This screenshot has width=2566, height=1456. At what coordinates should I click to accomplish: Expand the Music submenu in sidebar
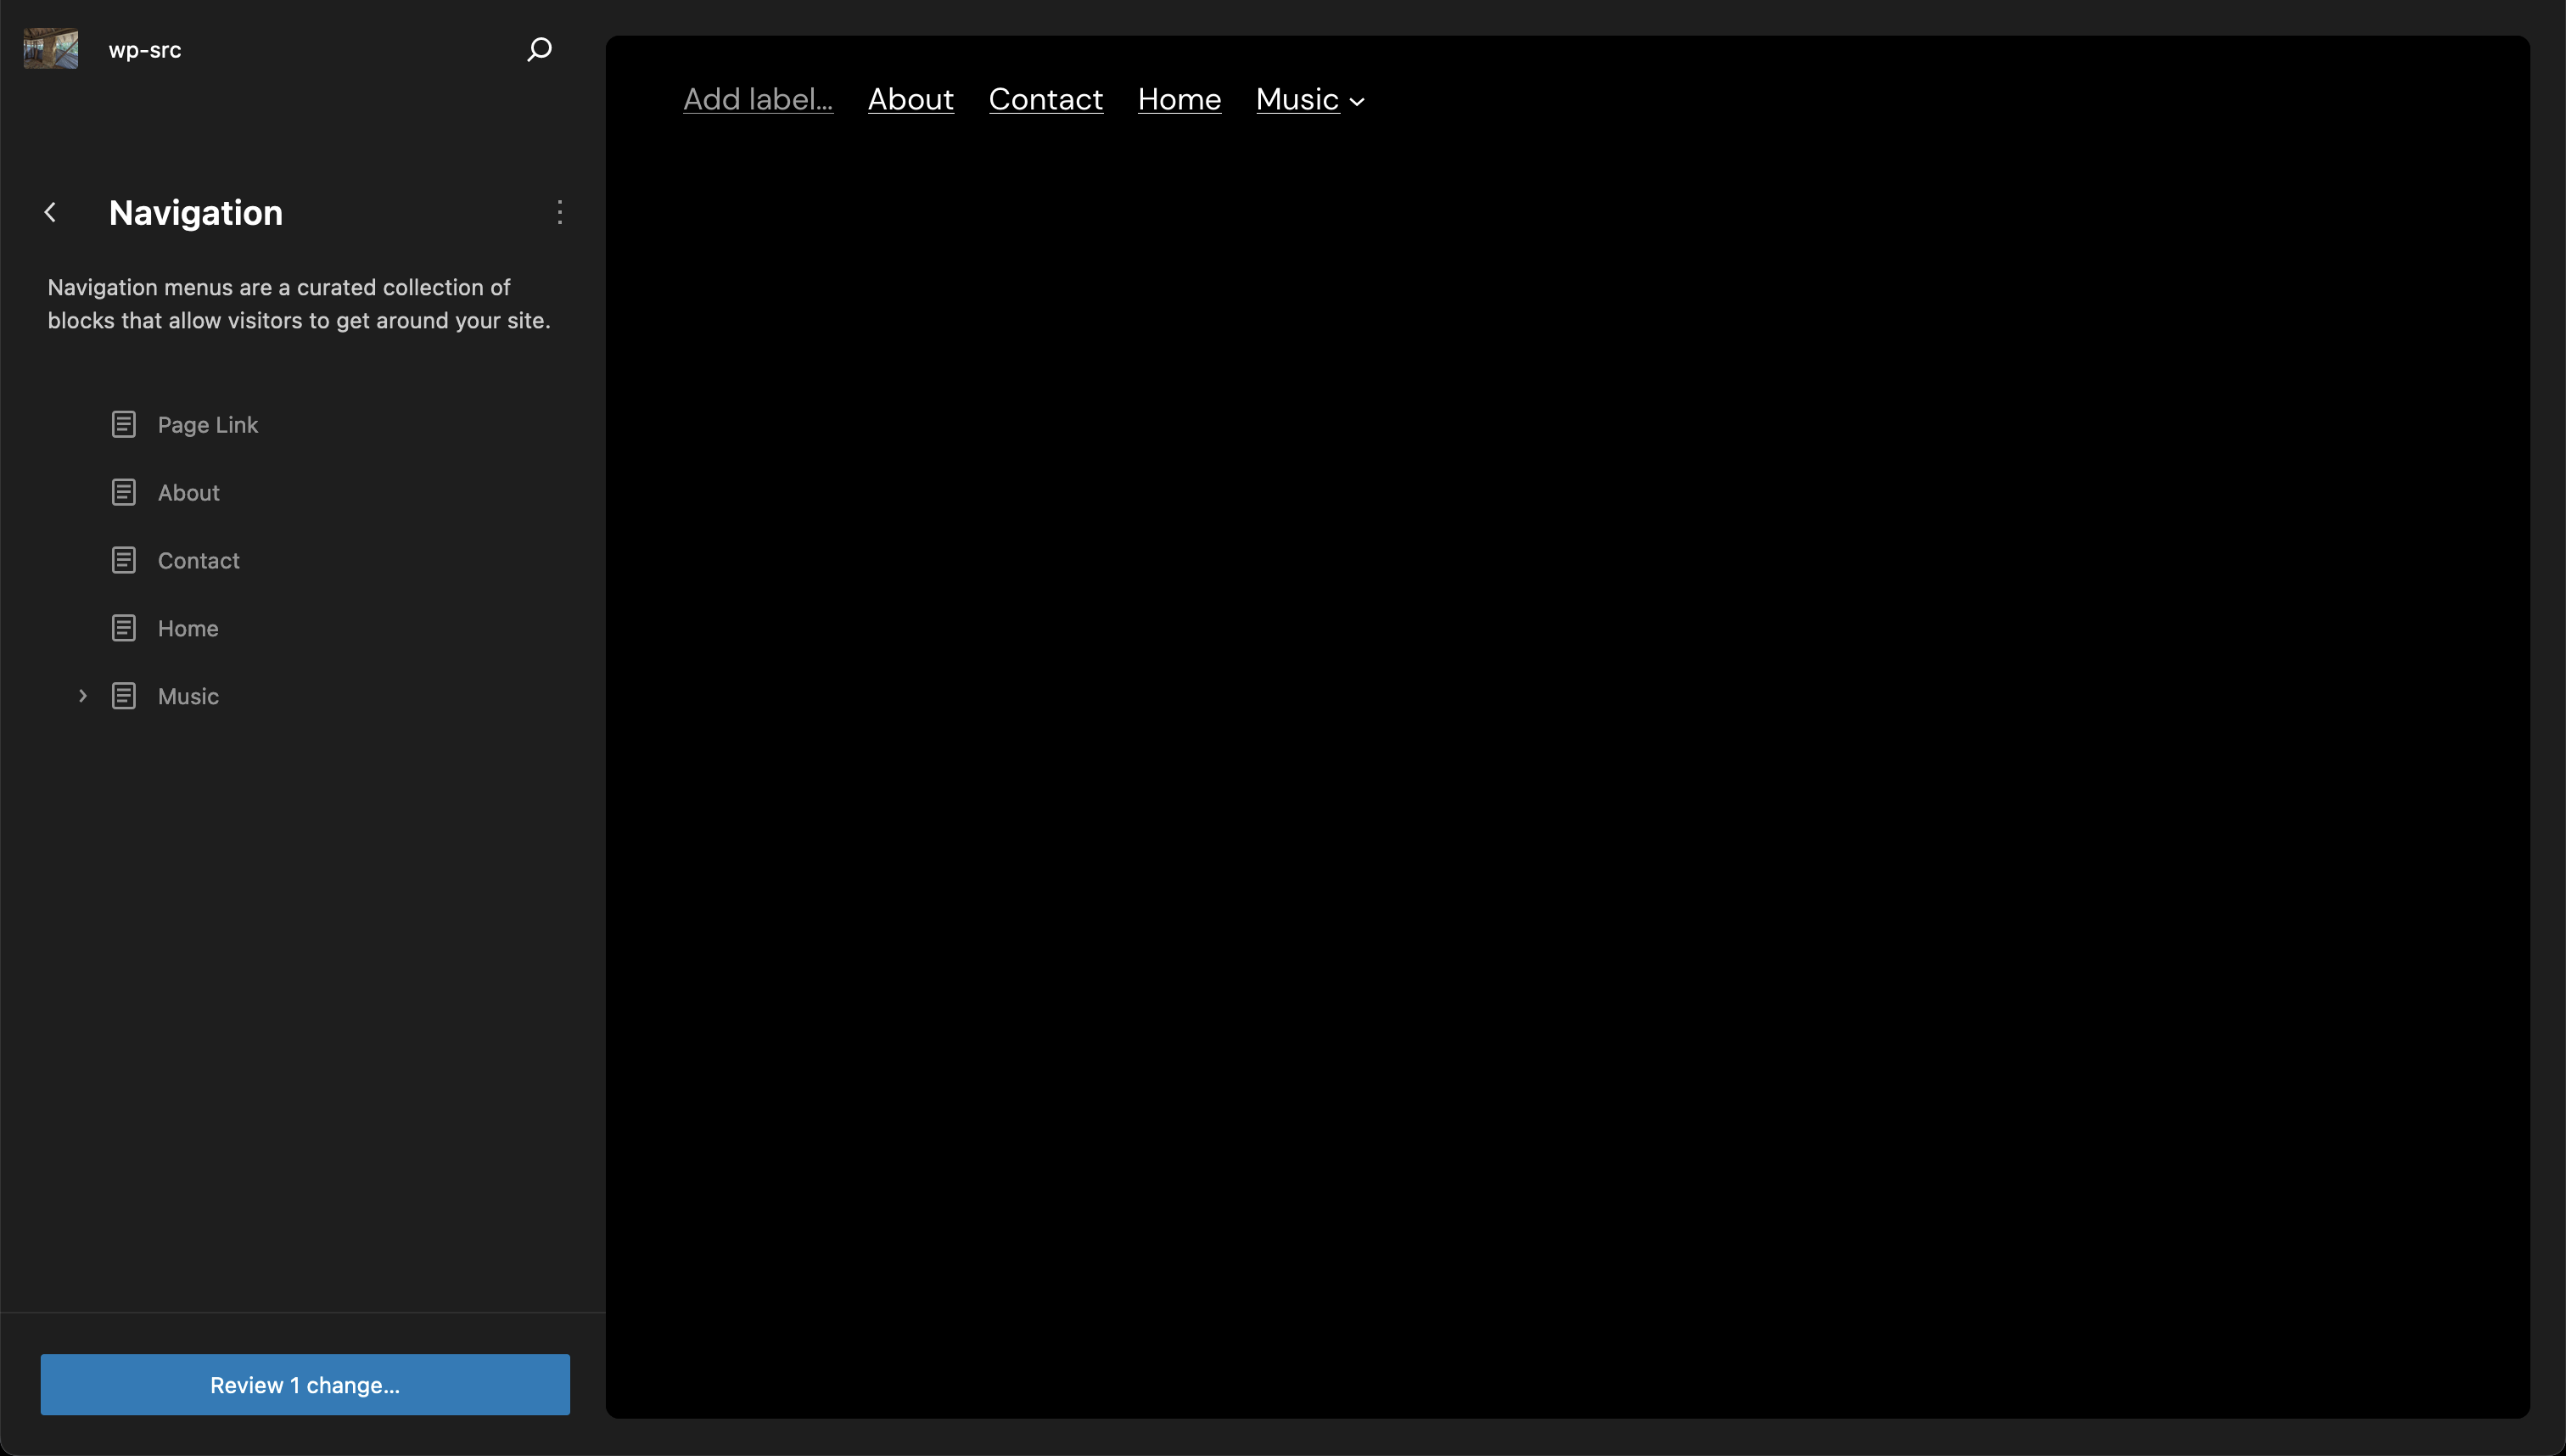click(x=82, y=695)
